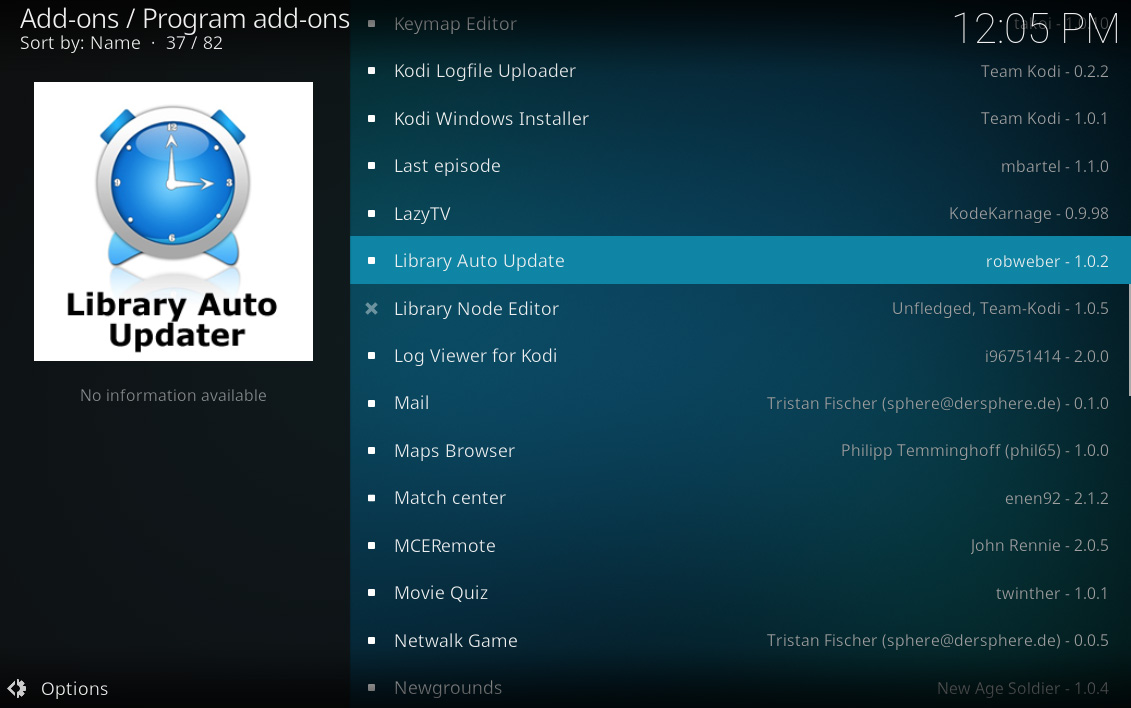The image size is (1131, 708).
Task: Click the bullet icon beside Library Auto Update
Action: click(x=371, y=260)
